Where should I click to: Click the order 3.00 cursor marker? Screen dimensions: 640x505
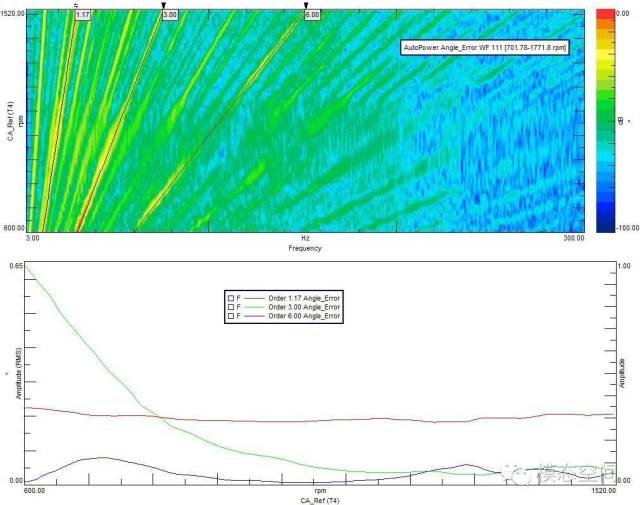[169, 15]
